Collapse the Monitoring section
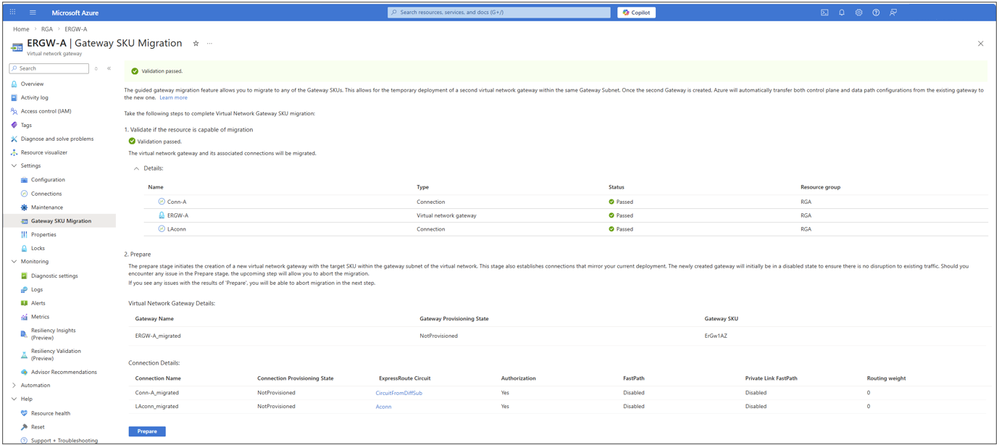999x446 pixels. 15,261
